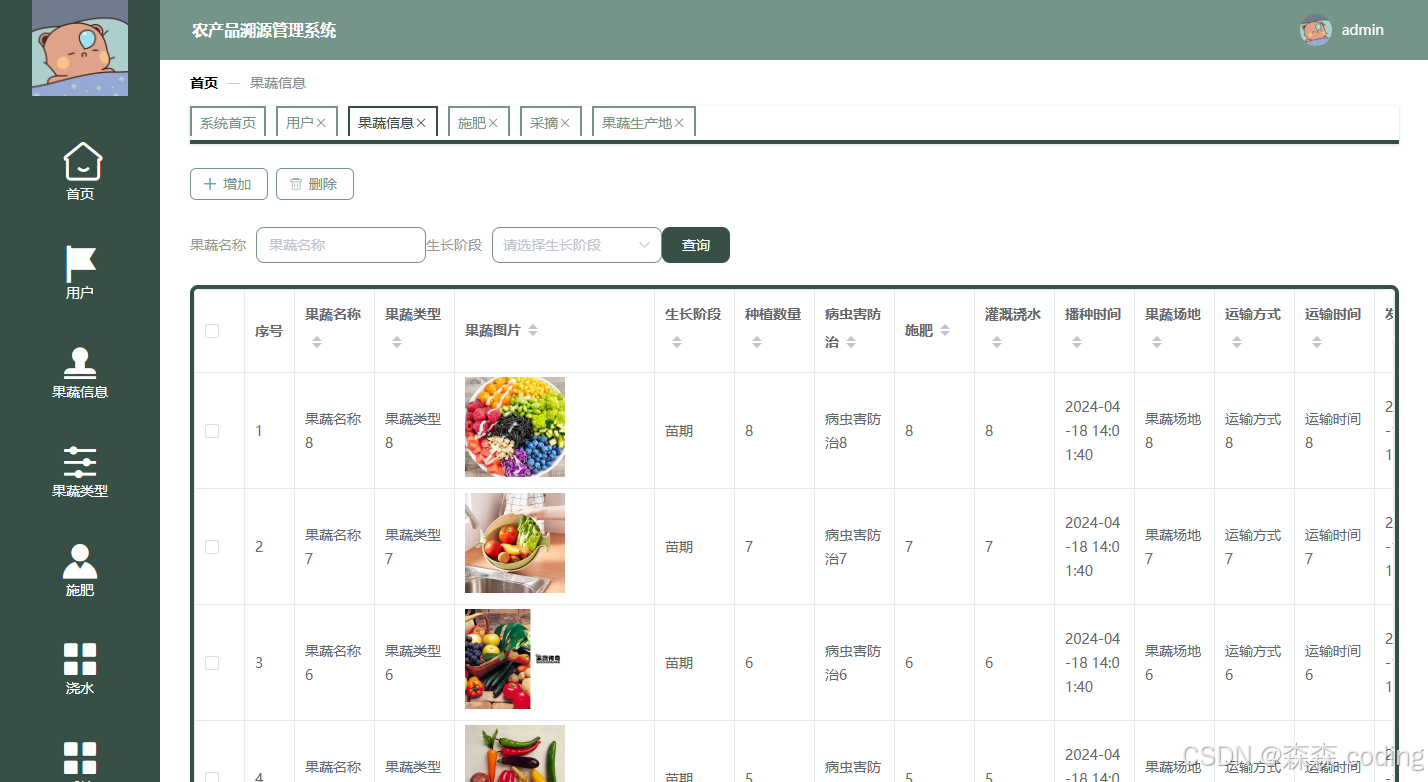Open the 用户 flag icon in sidebar
This screenshot has width=1428, height=782.
click(x=80, y=263)
